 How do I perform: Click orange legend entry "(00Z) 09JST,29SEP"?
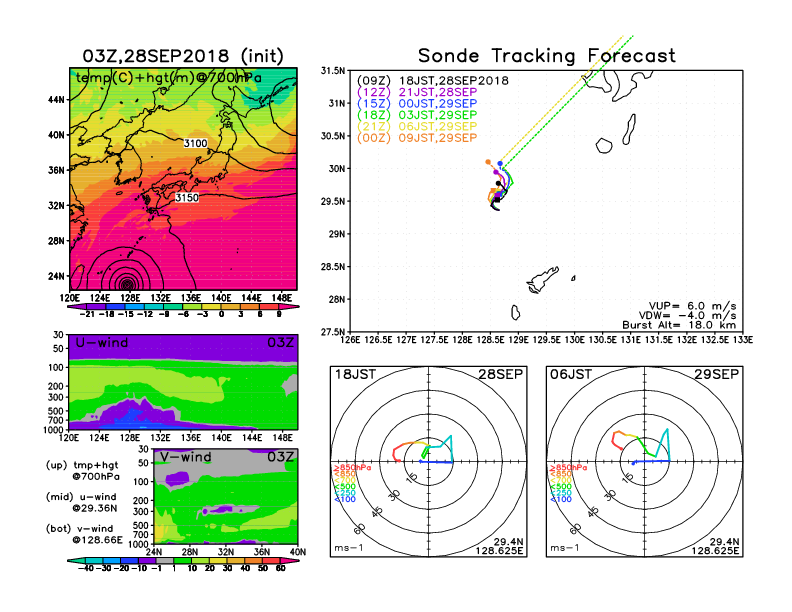coord(417,138)
